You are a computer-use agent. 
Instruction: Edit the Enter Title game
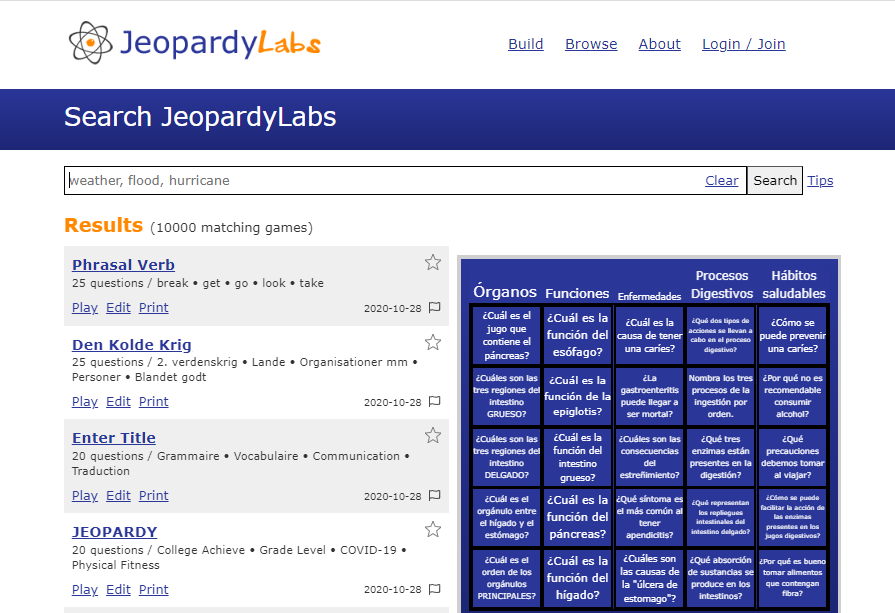pyautogui.click(x=118, y=495)
